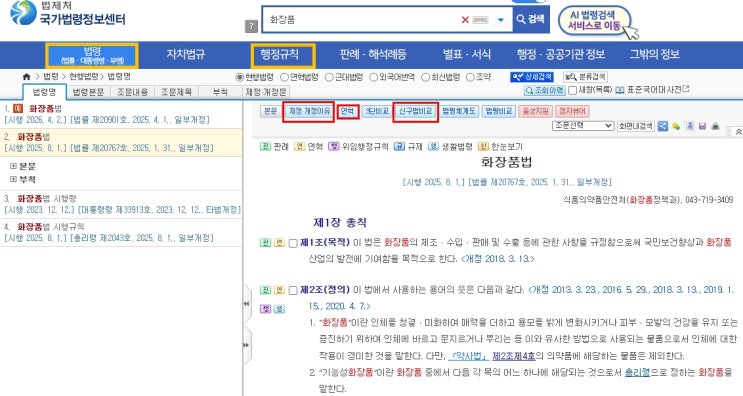743x396 pixels.
Task: Select the 근대법령 radio button
Action: coord(329,77)
